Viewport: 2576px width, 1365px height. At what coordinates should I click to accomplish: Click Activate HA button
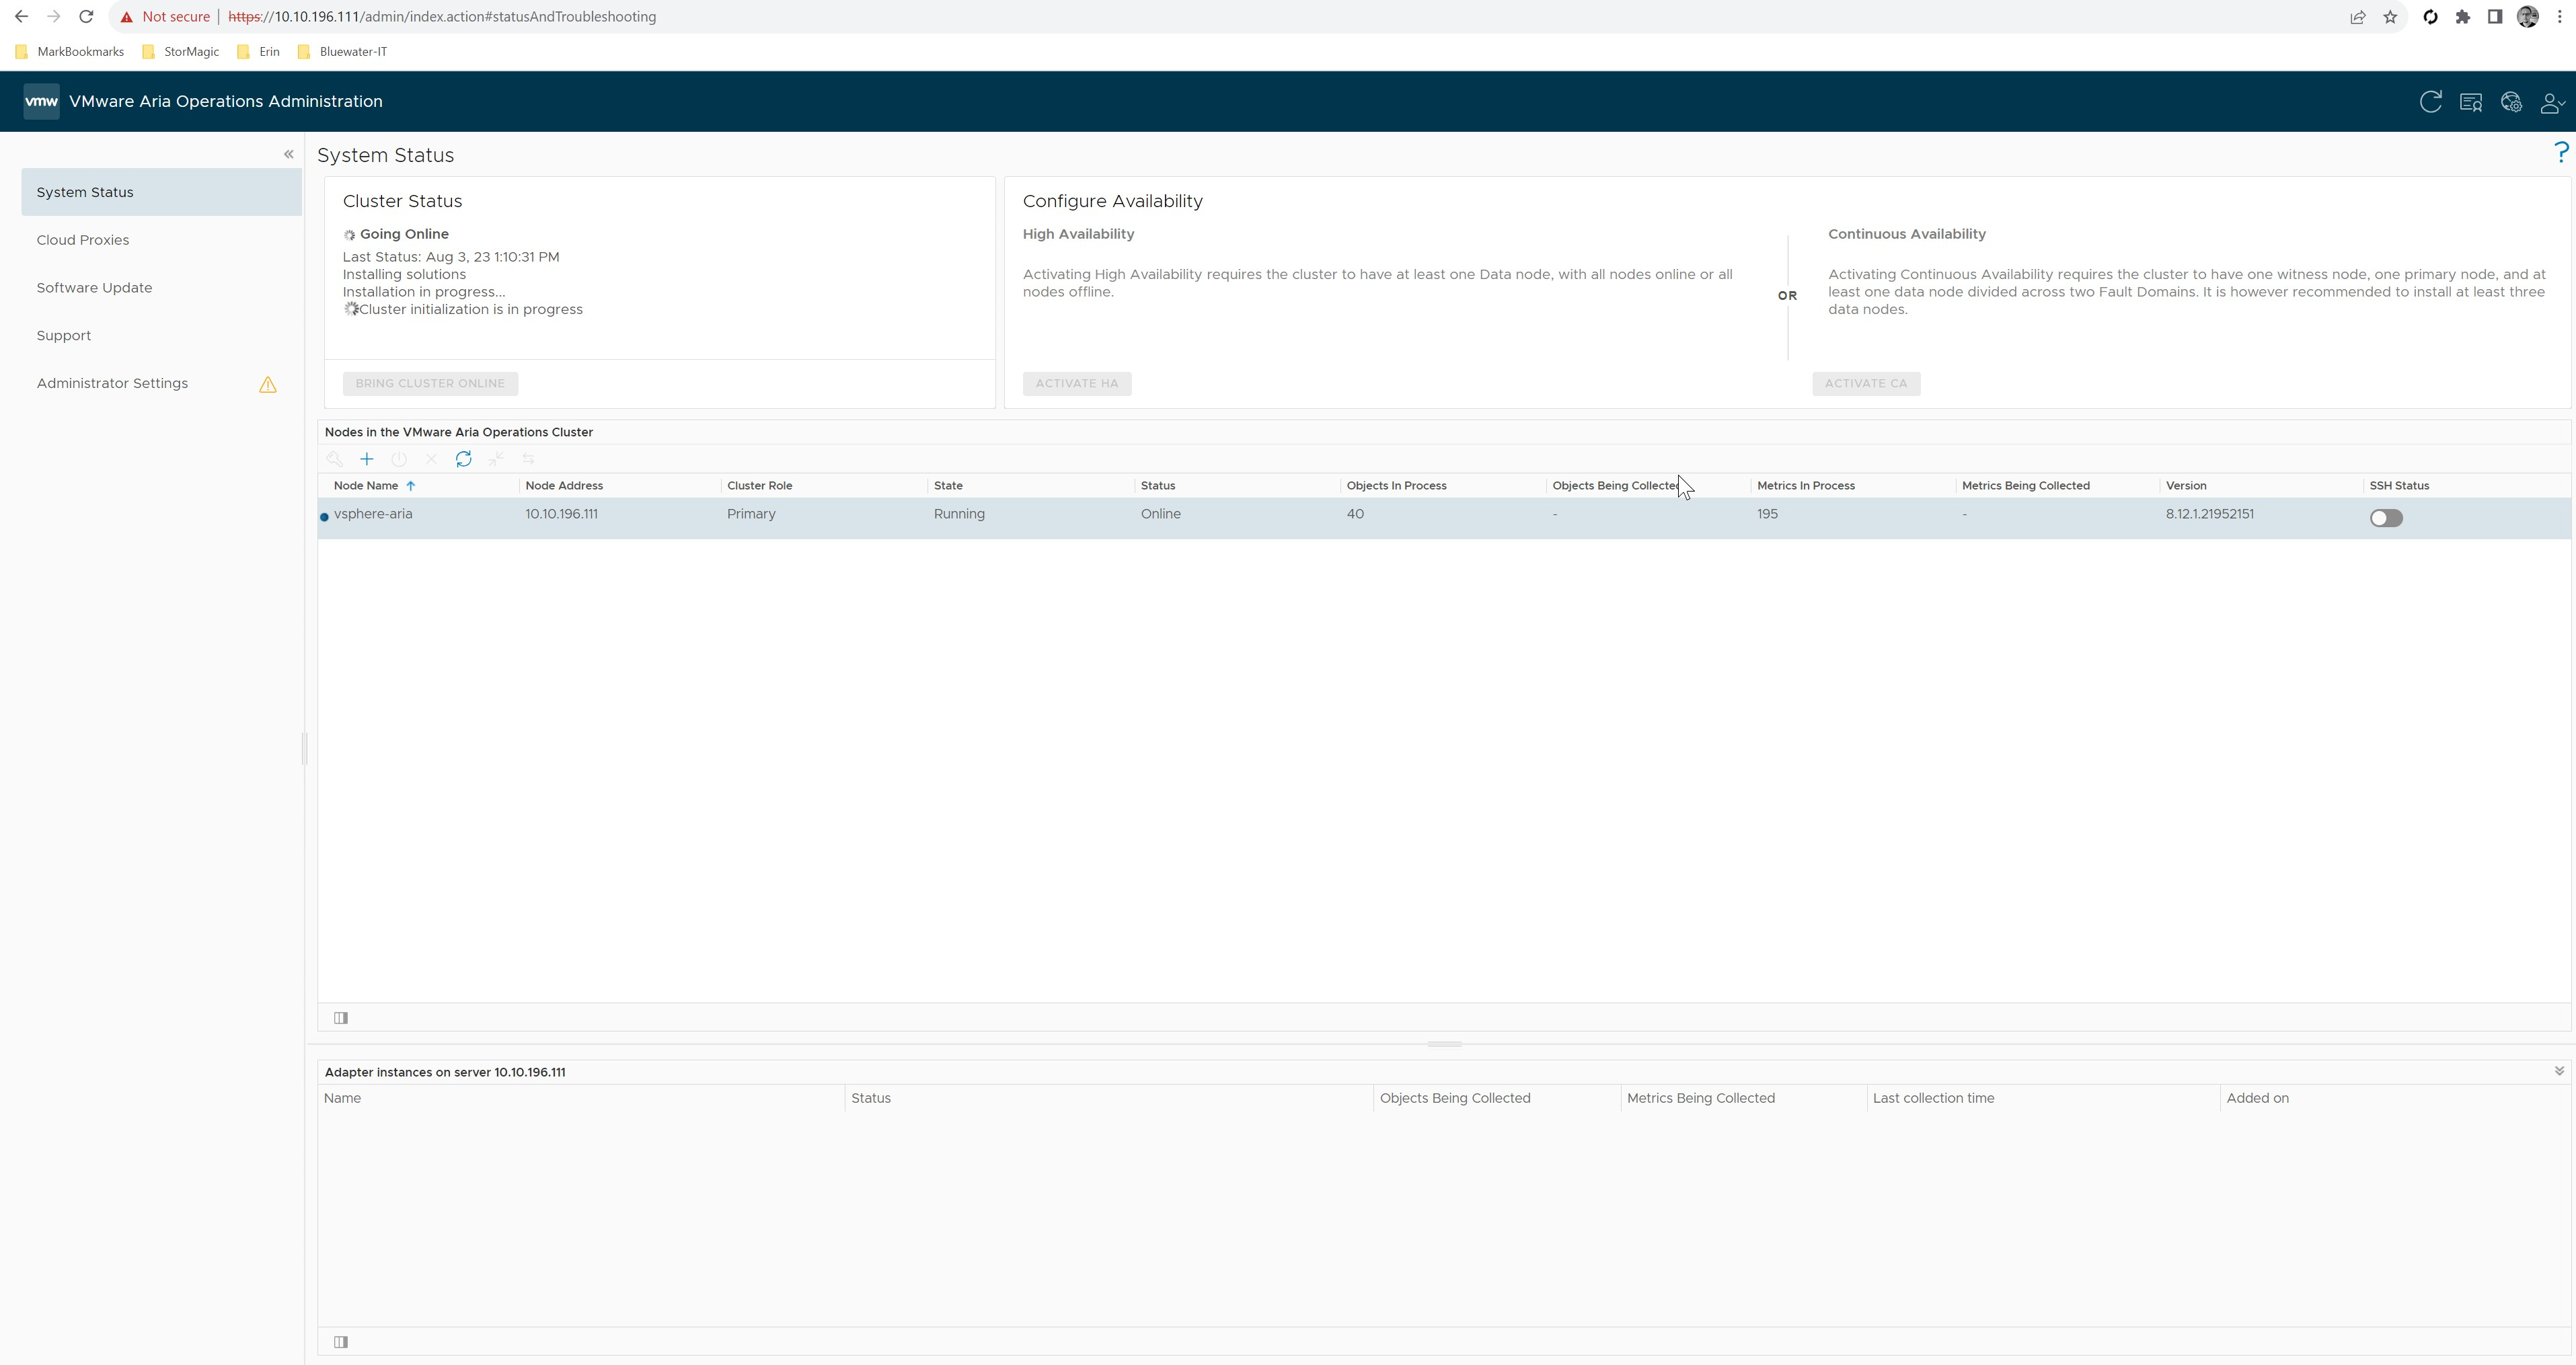pyautogui.click(x=1077, y=384)
